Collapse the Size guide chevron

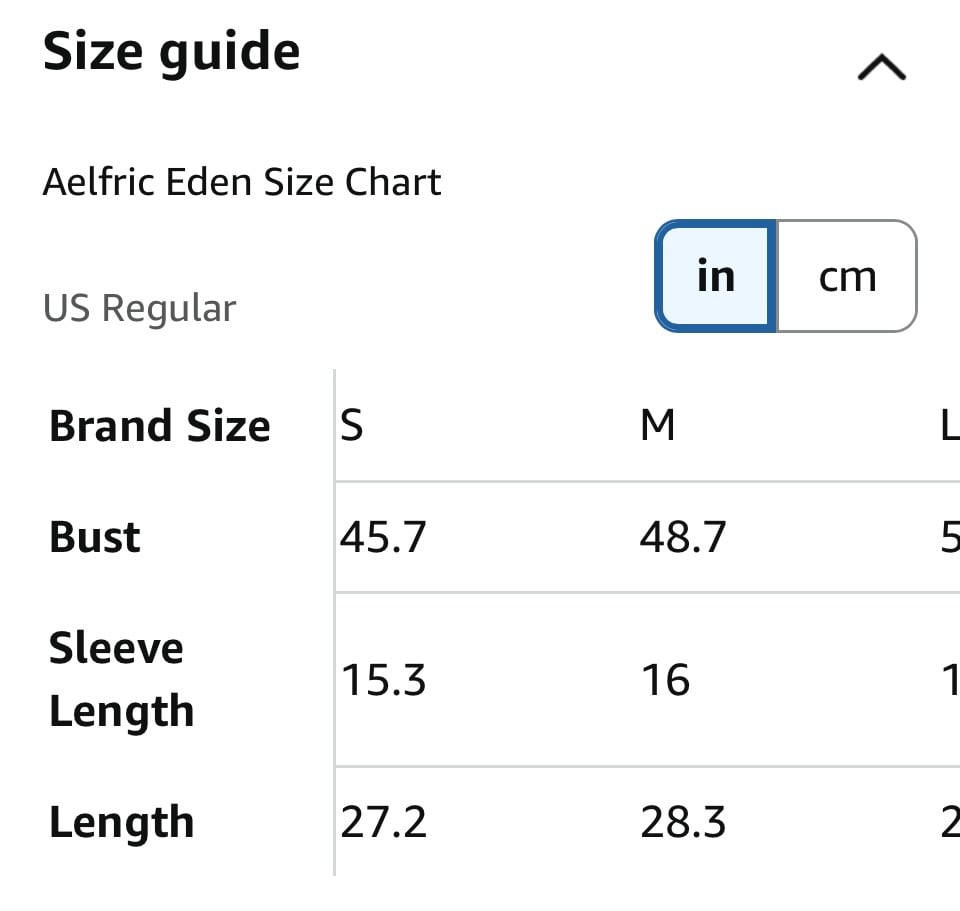(x=882, y=67)
